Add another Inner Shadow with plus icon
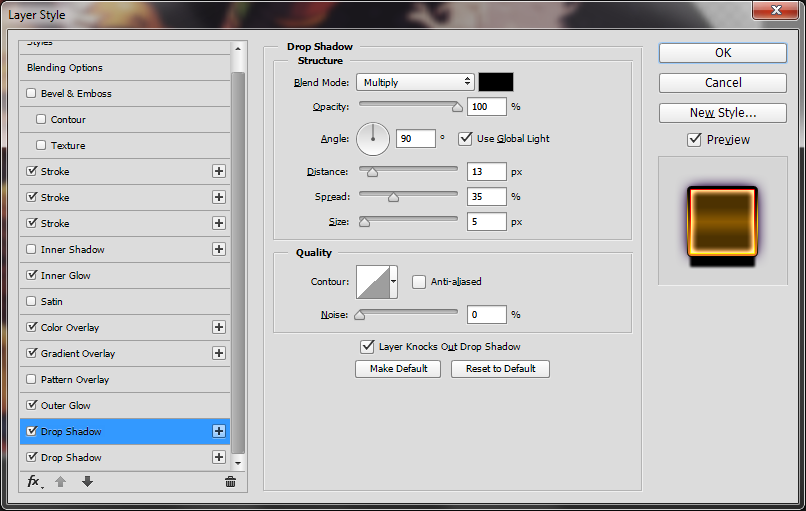The image size is (806, 511). [x=219, y=249]
